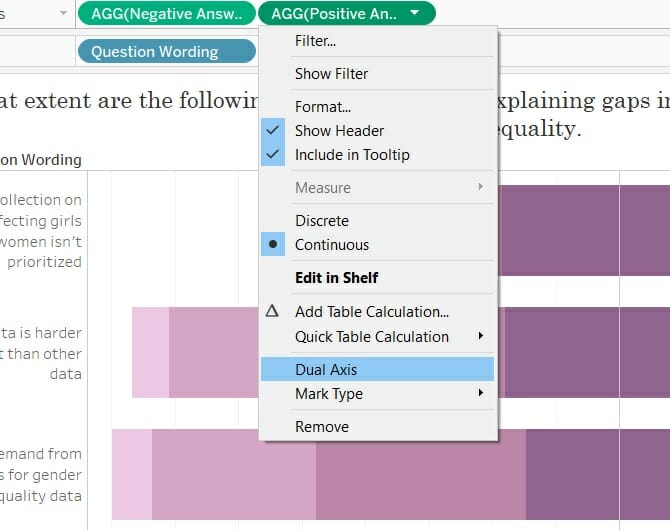The image size is (670, 530).
Task: Toggle Include in Tooltip checkmark
Action: [351, 155]
